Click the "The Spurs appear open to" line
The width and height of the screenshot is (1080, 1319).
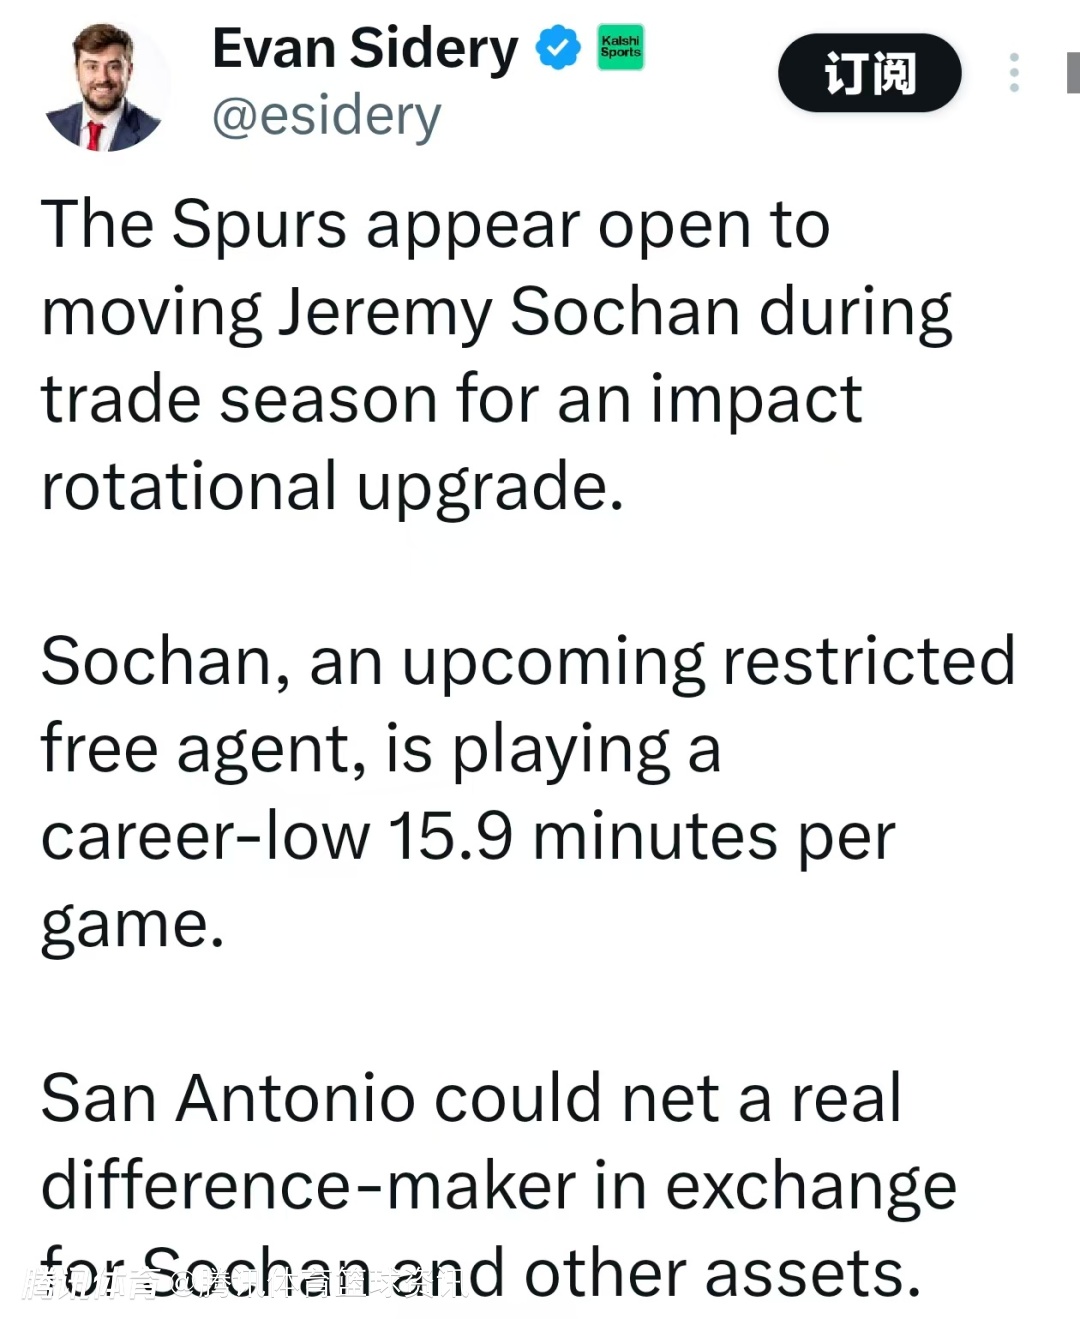click(x=435, y=224)
